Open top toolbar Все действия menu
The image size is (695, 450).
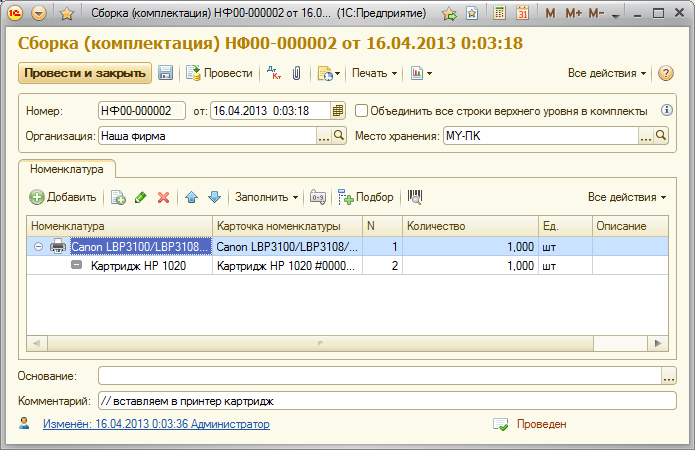coord(607,73)
